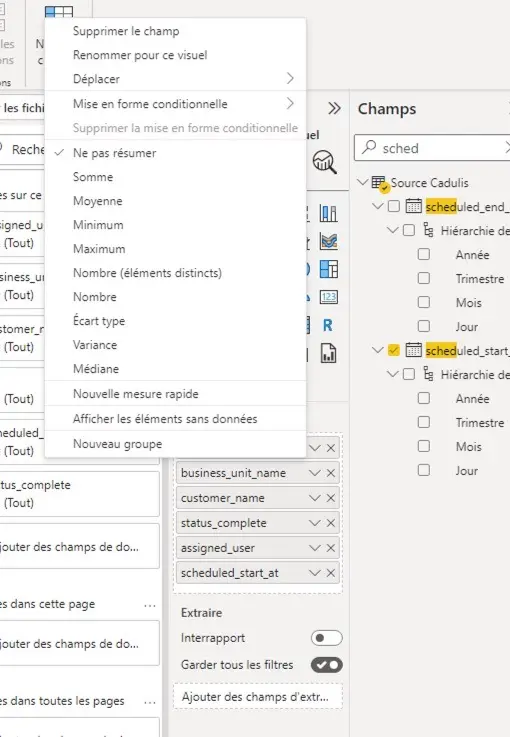
Task: Focus the Champs search box containing sched
Action: 432,148
